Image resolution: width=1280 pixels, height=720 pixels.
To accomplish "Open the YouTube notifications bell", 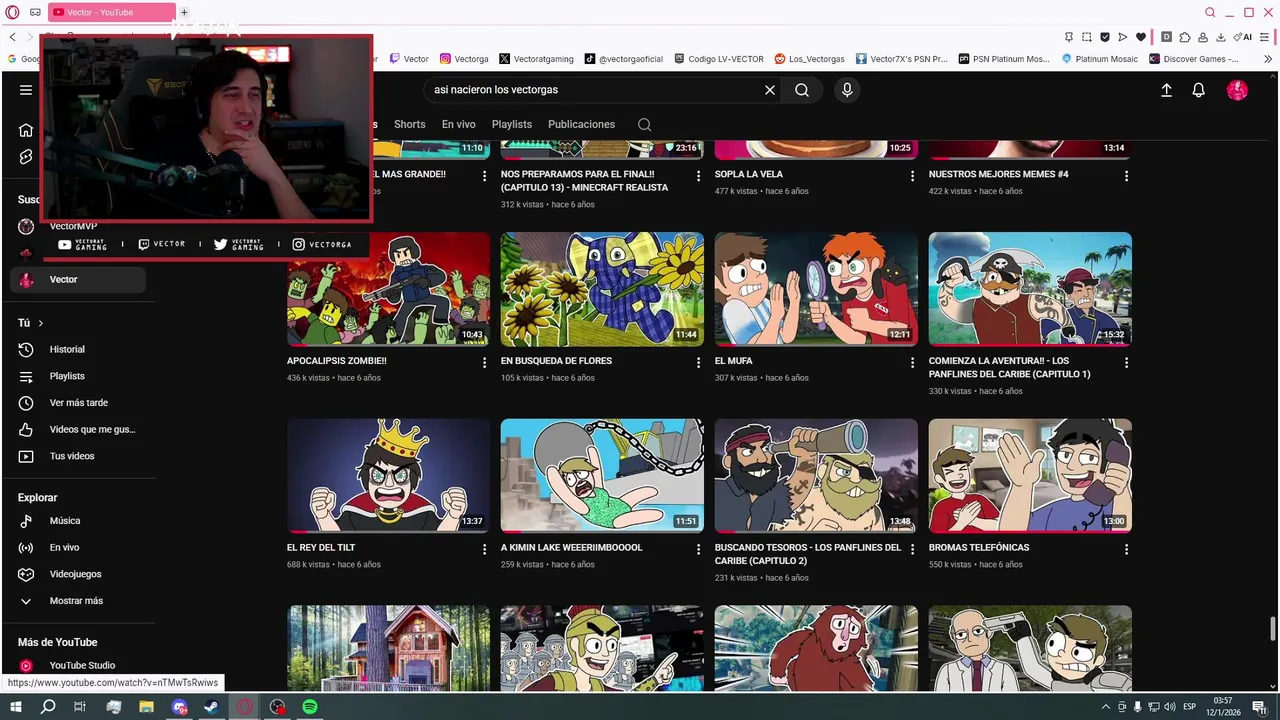I will pyautogui.click(x=1198, y=90).
